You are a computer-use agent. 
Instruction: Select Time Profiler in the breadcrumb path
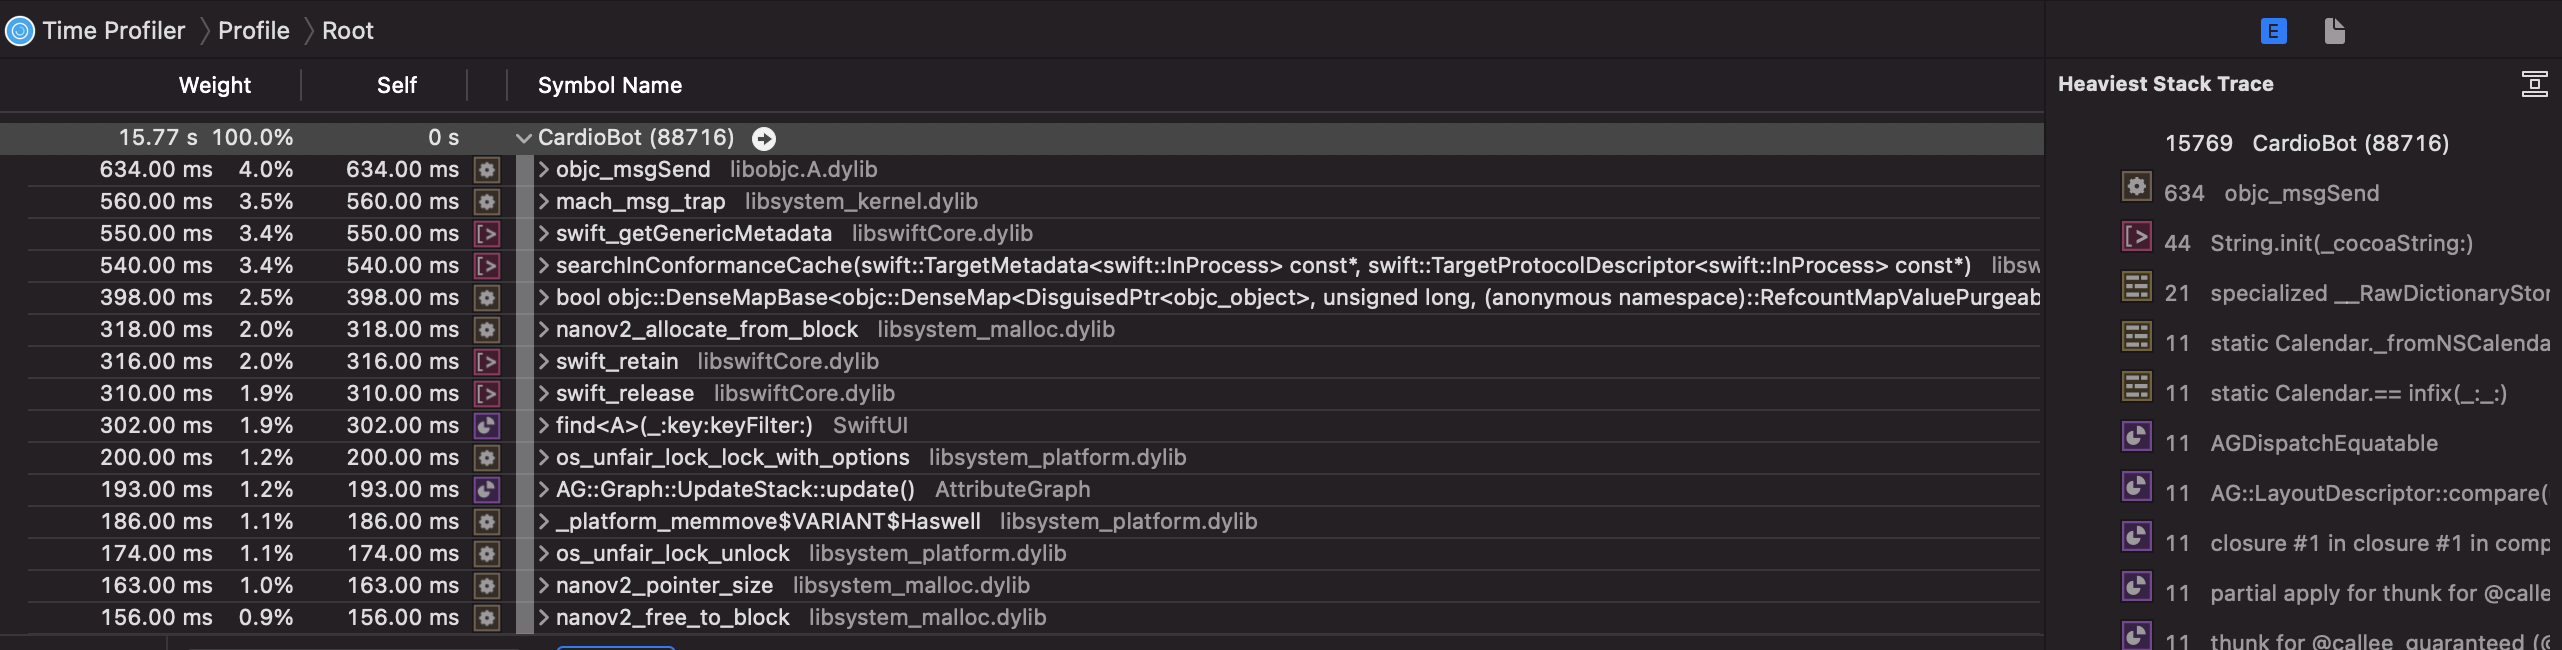(114, 31)
